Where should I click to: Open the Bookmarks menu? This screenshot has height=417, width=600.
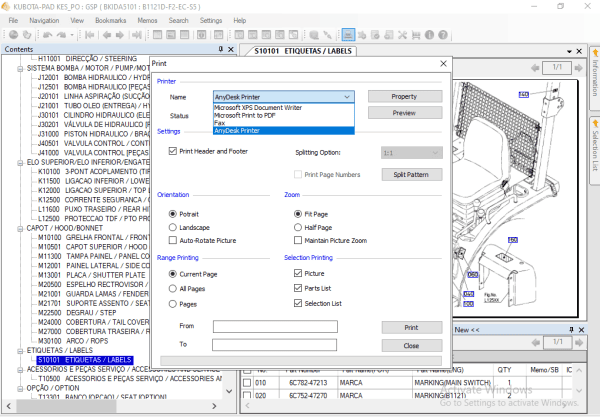click(111, 20)
